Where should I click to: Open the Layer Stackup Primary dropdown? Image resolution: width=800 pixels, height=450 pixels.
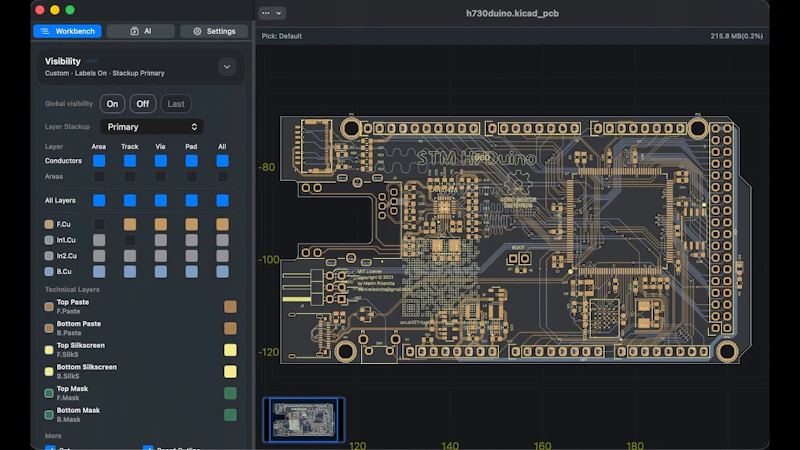152,127
